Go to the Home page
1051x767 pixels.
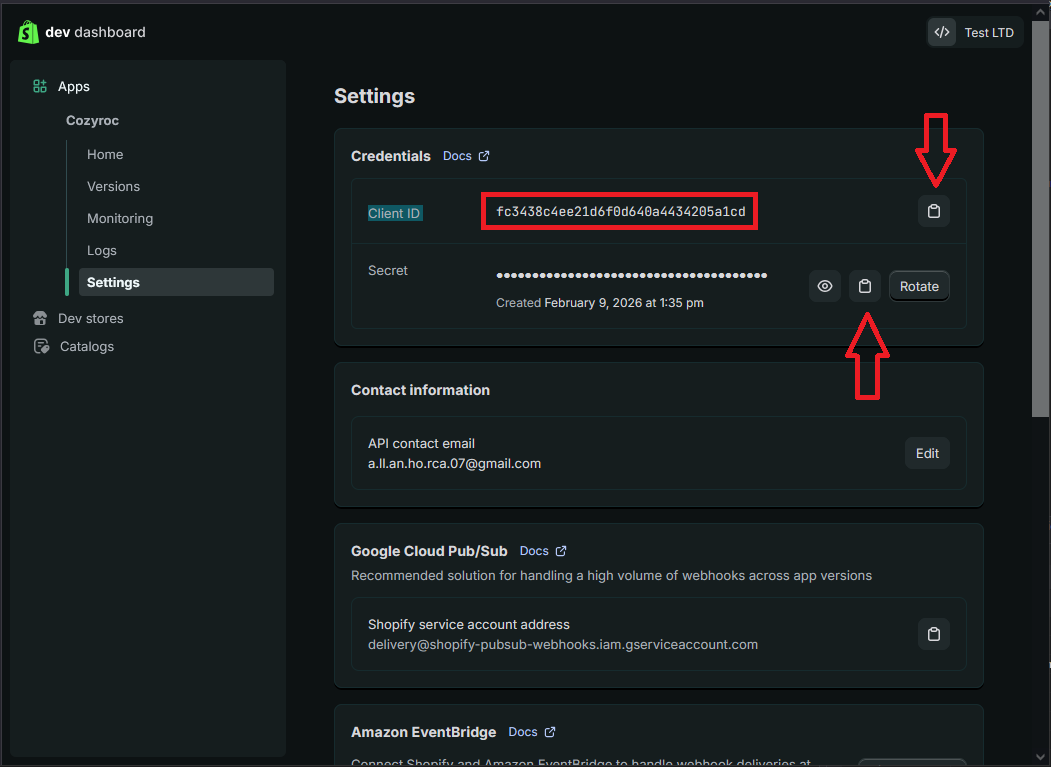pyautogui.click(x=105, y=154)
